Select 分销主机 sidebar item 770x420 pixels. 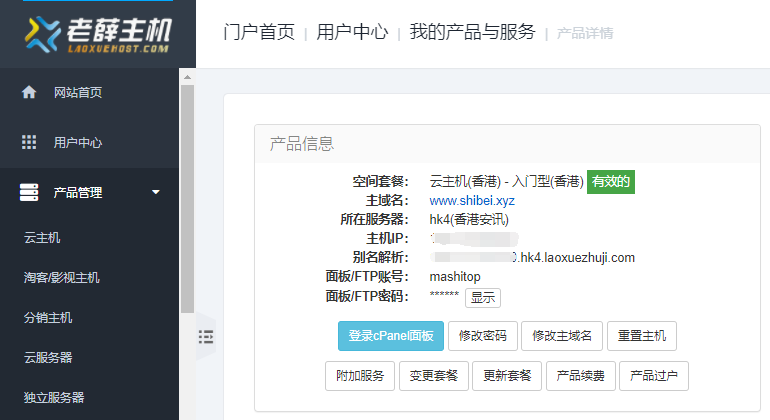coord(48,318)
